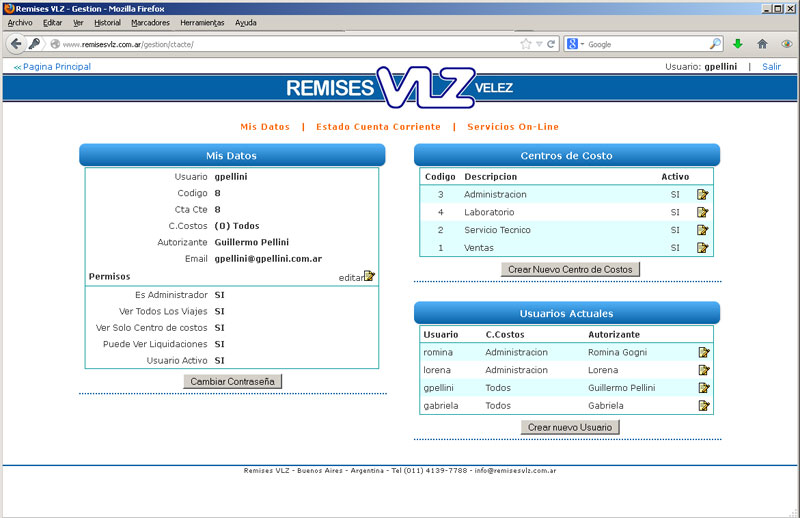Click the Usuarios Actuales panel header
Image resolution: width=800 pixels, height=518 pixels.
[567, 313]
